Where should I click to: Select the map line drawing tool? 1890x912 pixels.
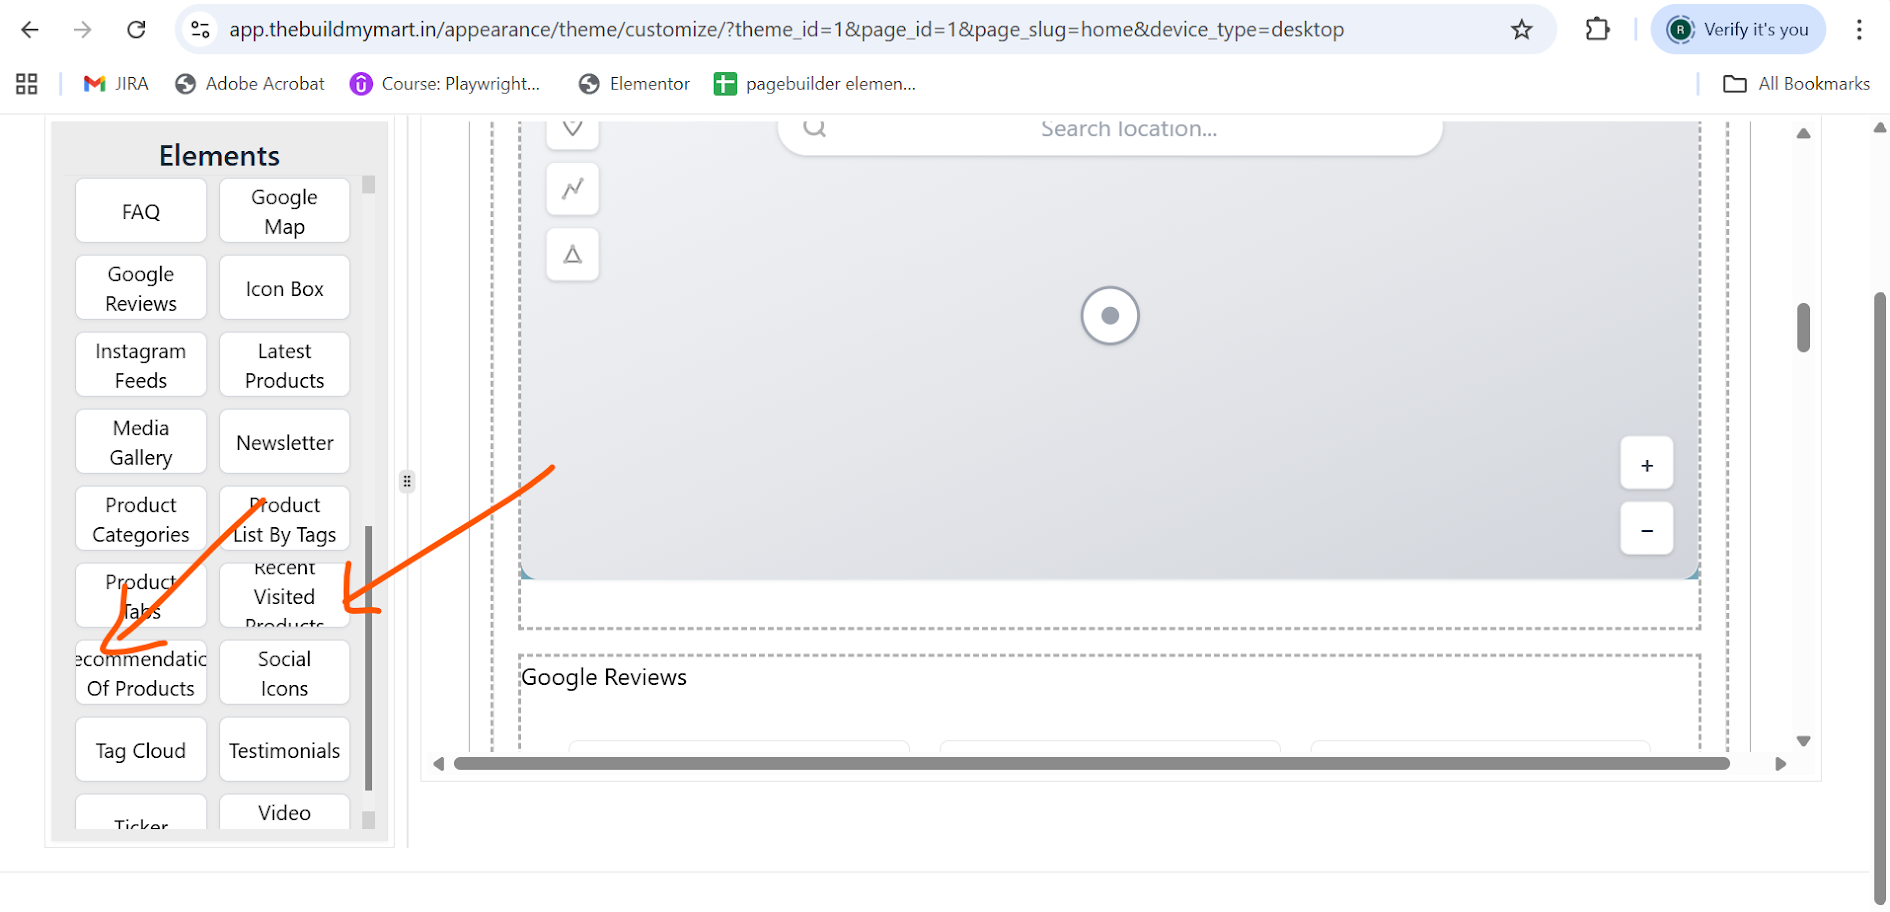tap(573, 189)
